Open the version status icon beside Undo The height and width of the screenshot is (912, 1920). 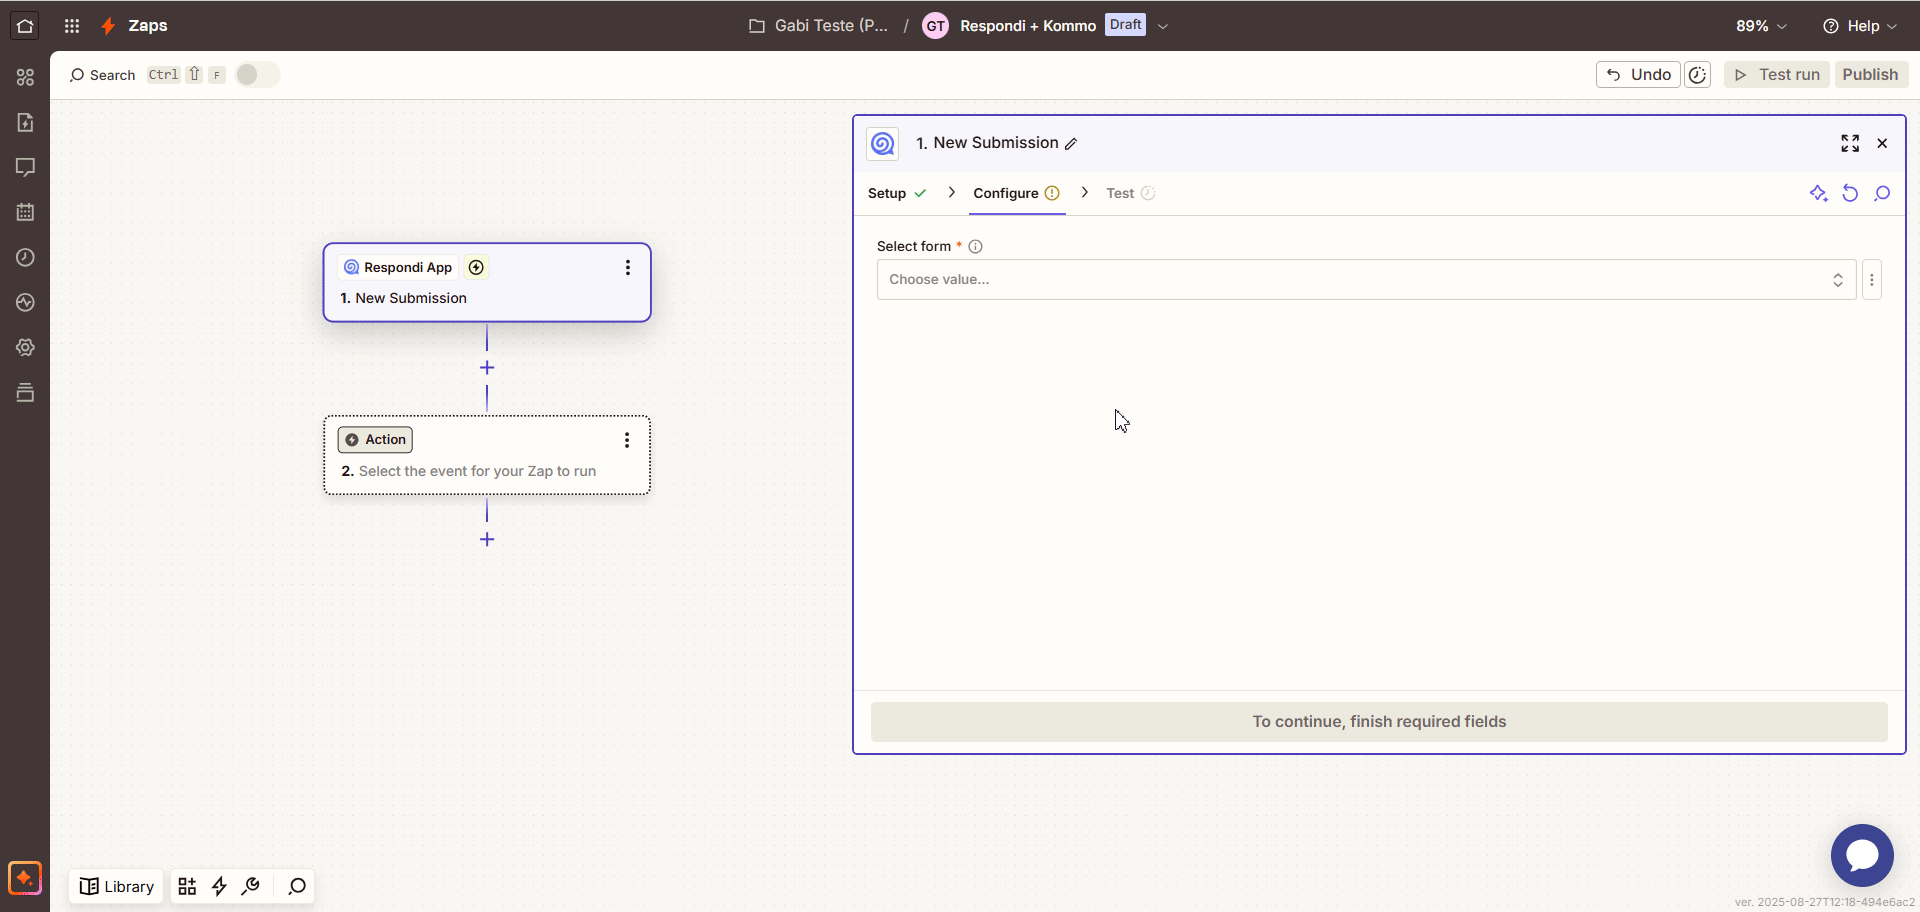[1697, 75]
